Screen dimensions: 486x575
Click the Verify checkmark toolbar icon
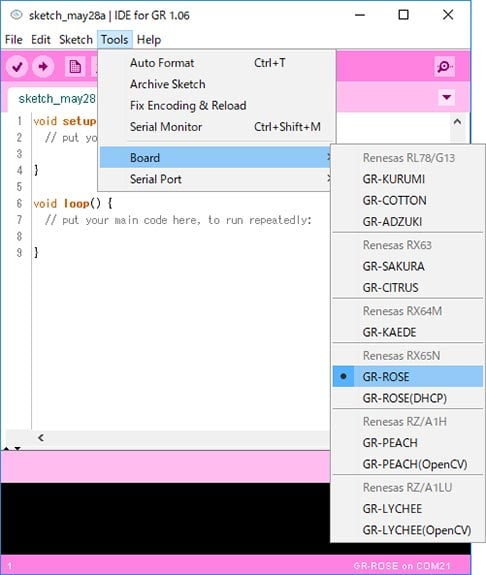17,66
